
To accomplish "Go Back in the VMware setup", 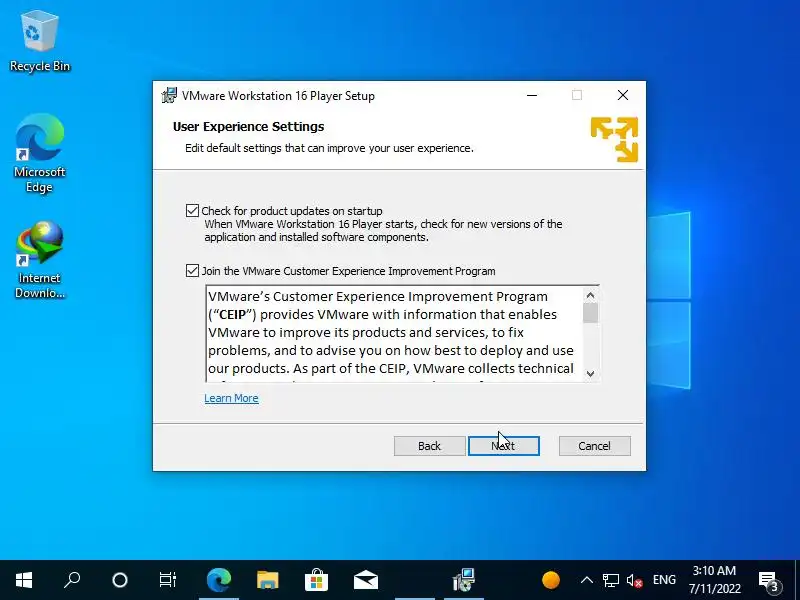I will pos(429,446).
